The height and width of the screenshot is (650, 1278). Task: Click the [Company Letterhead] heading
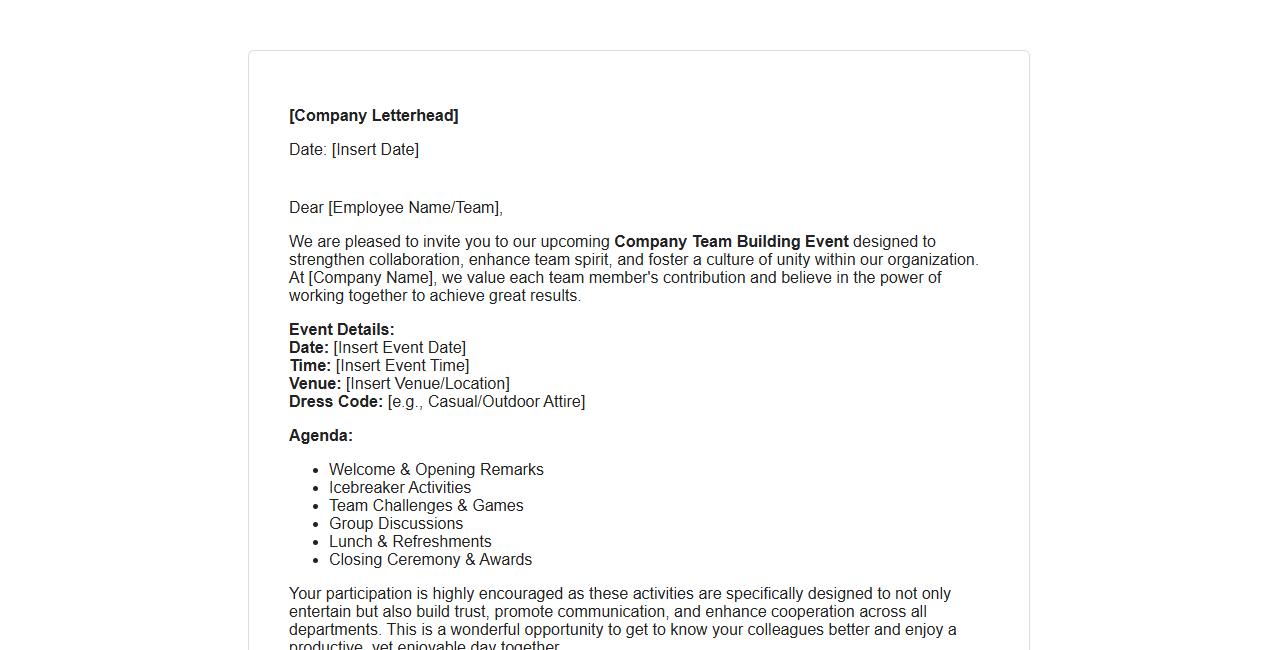(x=373, y=116)
